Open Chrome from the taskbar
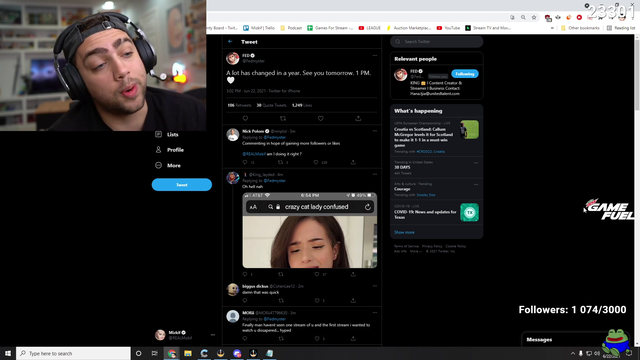The image size is (640, 360). (172, 353)
